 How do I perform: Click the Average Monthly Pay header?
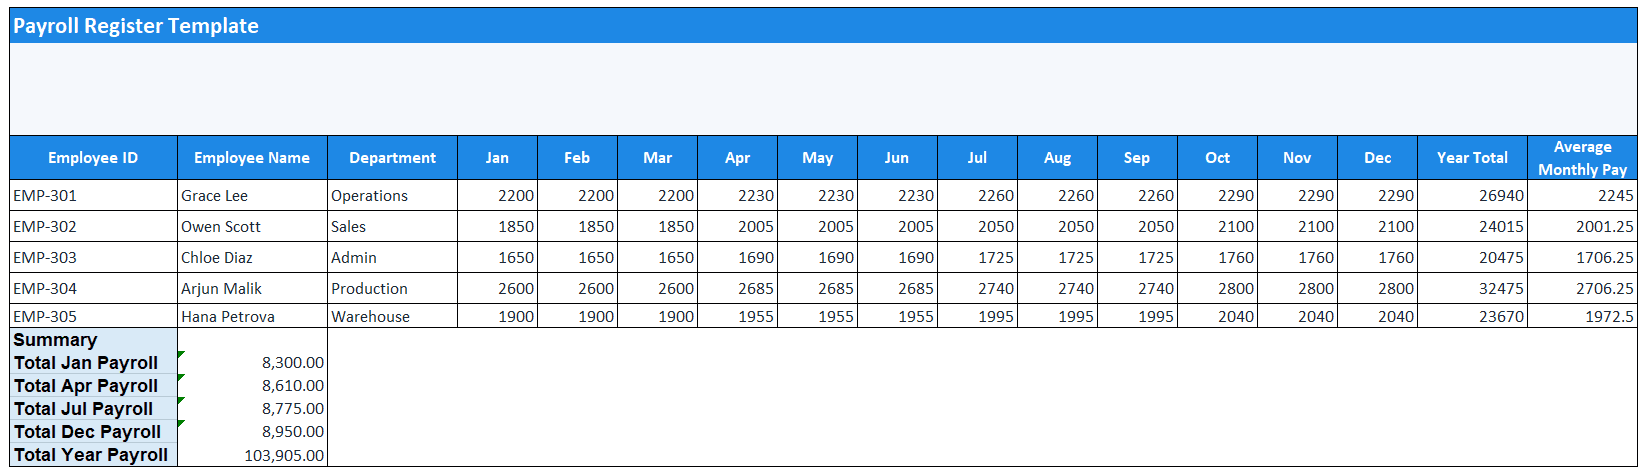coord(1582,158)
